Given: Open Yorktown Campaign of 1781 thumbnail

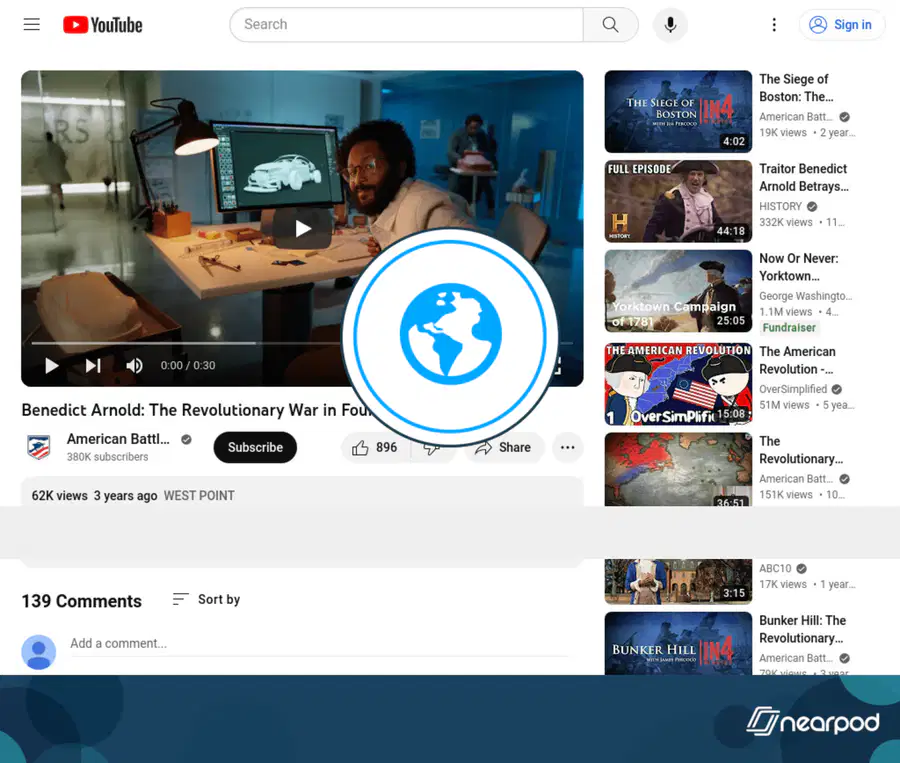Looking at the screenshot, I should (x=678, y=291).
